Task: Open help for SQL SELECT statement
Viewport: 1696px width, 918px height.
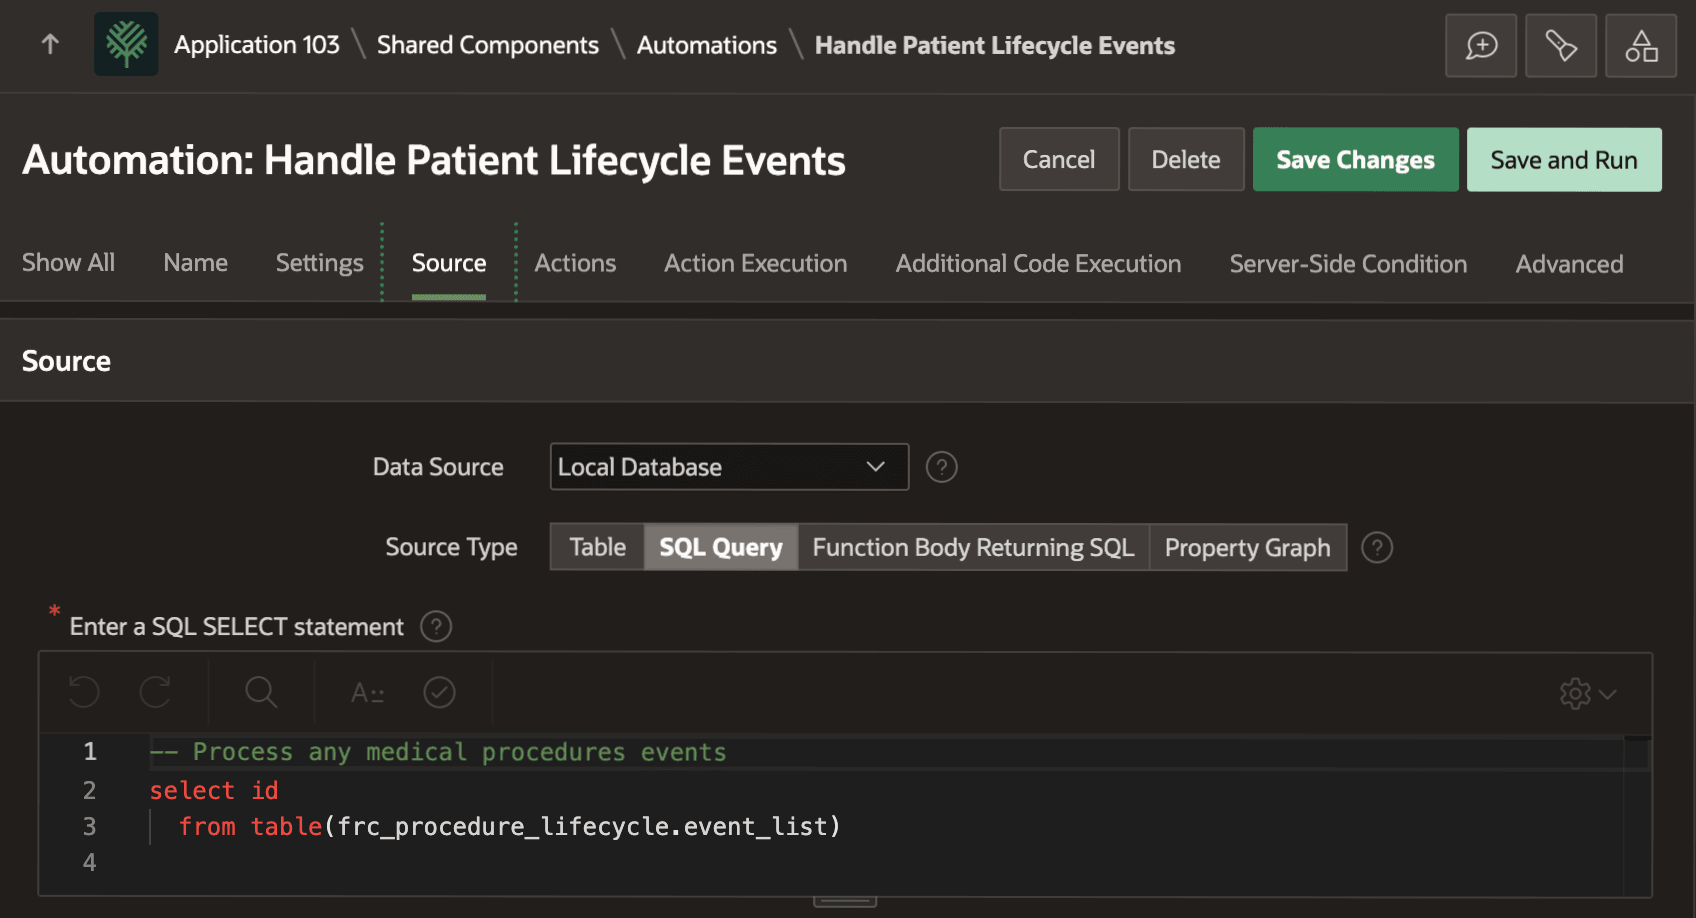Action: [436, 627]
